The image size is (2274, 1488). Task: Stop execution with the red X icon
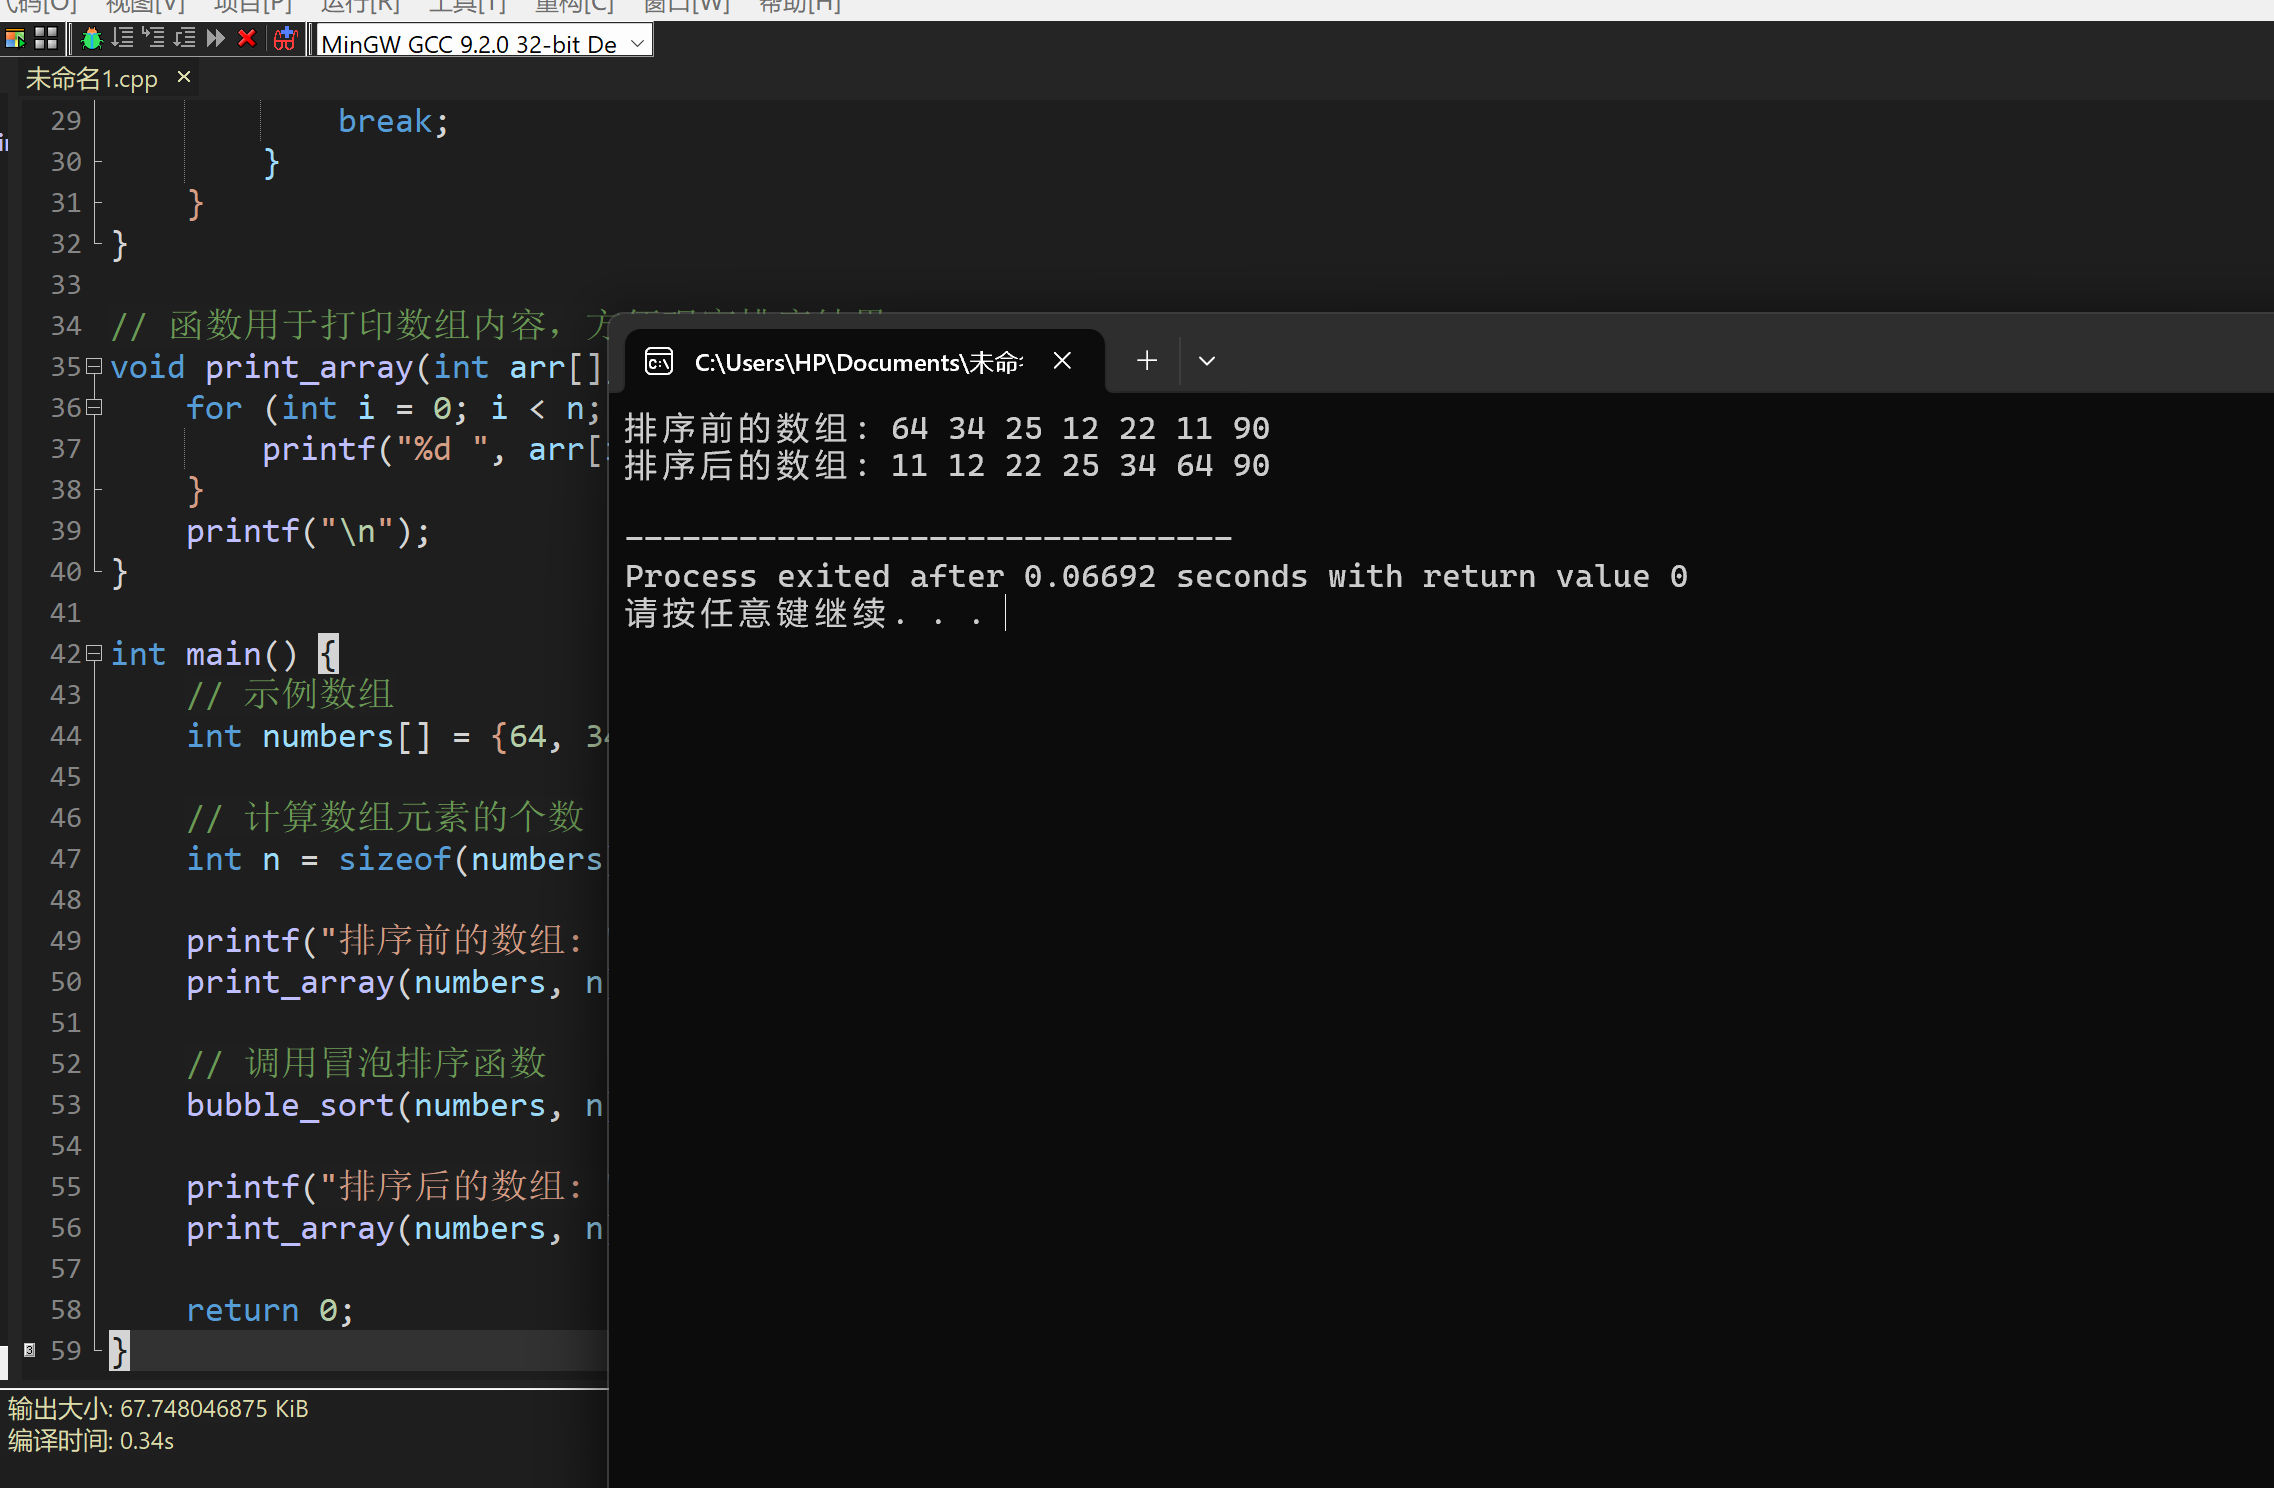(x=247, y=39)
